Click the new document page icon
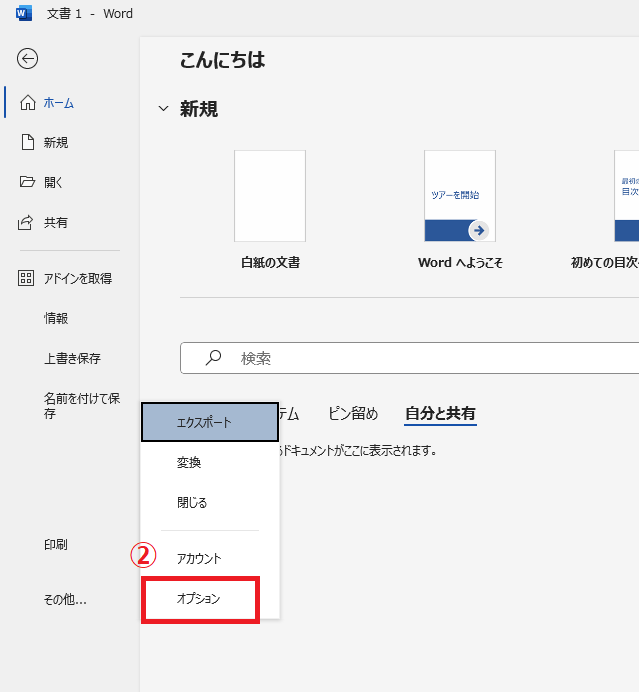Screen dimensions: 639x692 point(28,142)
